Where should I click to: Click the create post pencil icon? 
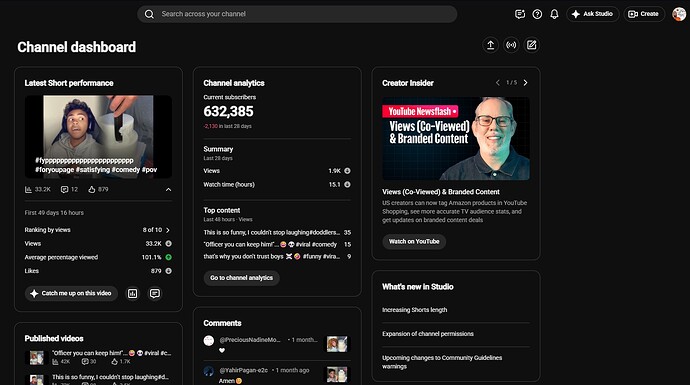pyautogui.click(x=532, y=45)
